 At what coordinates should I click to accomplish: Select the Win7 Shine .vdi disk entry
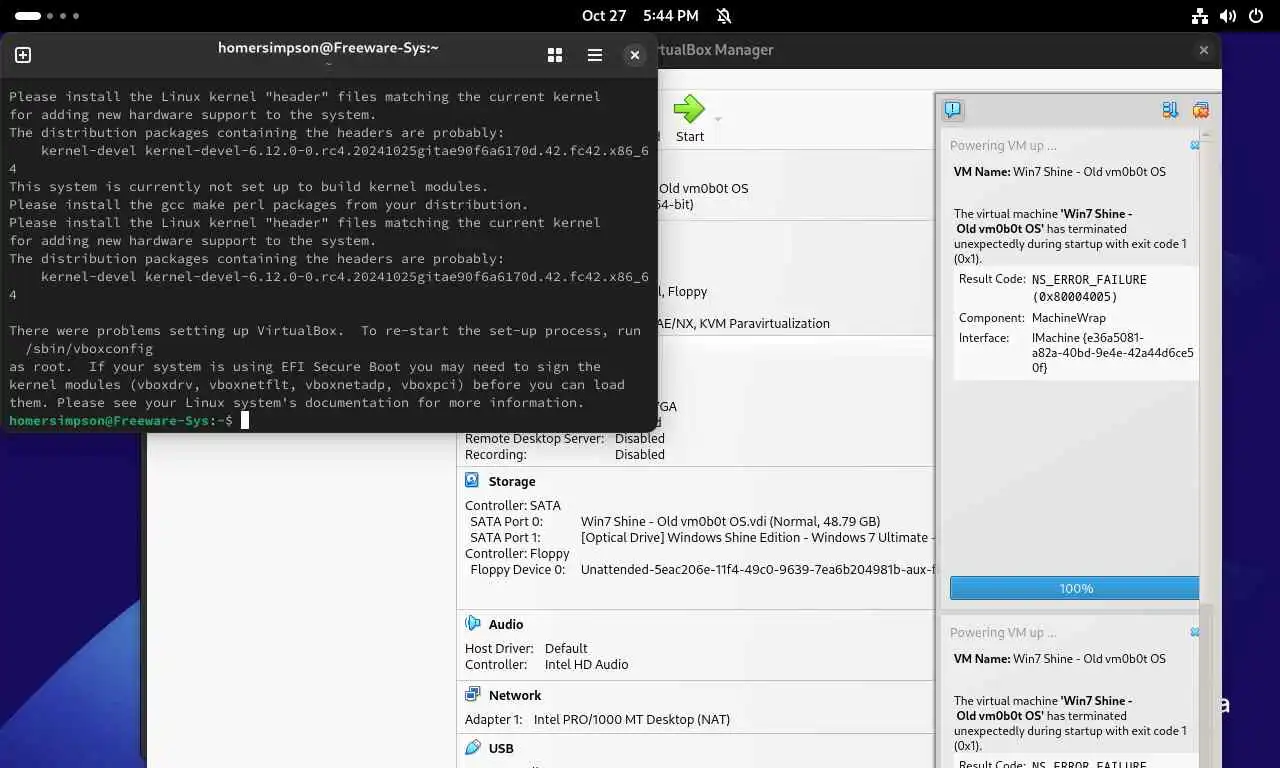730,522
